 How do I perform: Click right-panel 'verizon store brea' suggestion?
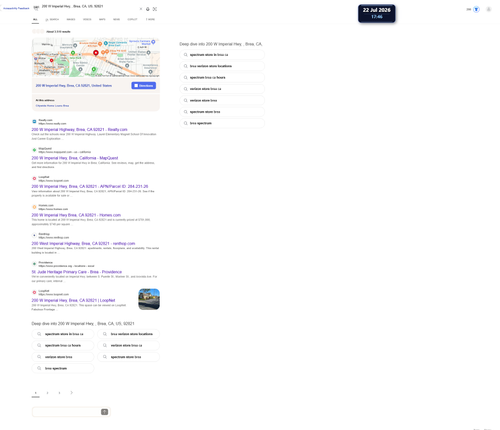[222, 100]
